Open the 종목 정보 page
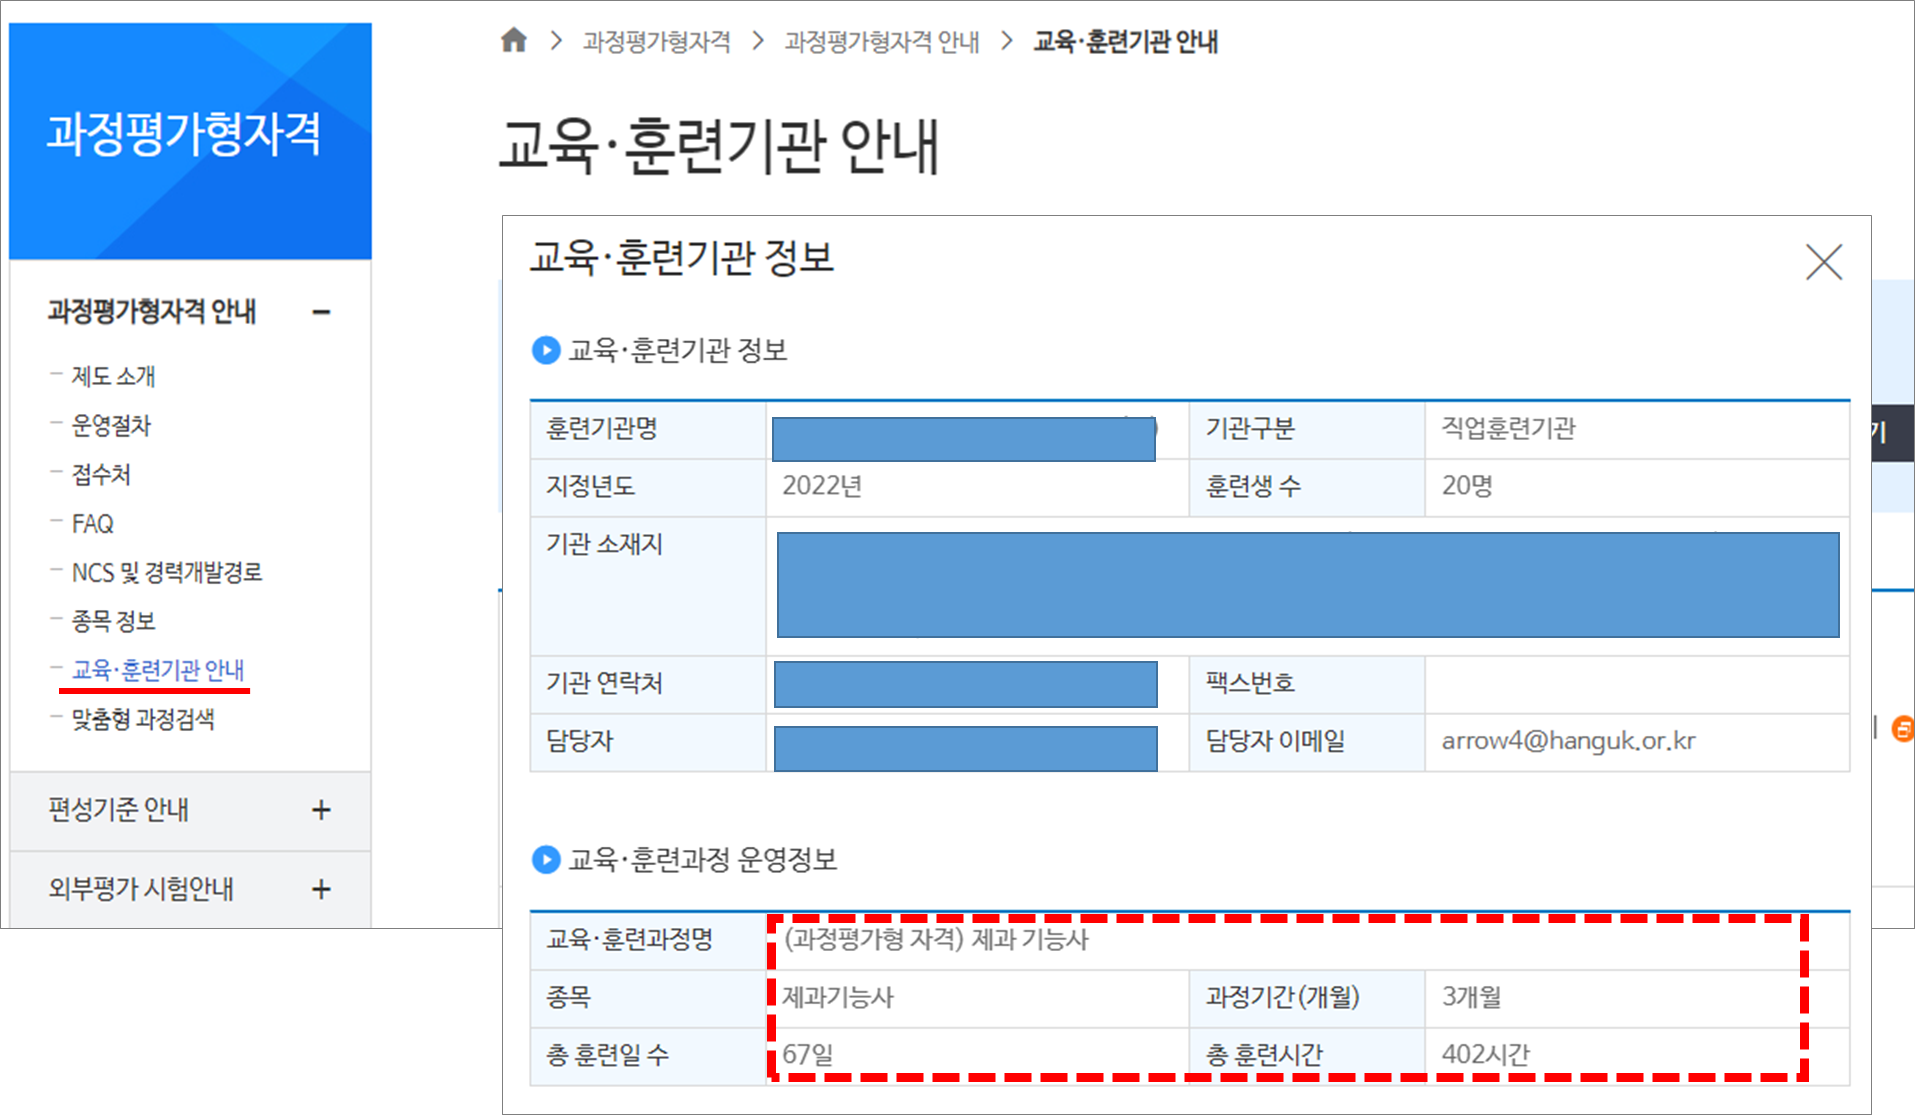This screenshot has width=1915, height=1115. [x=114, y=621]
